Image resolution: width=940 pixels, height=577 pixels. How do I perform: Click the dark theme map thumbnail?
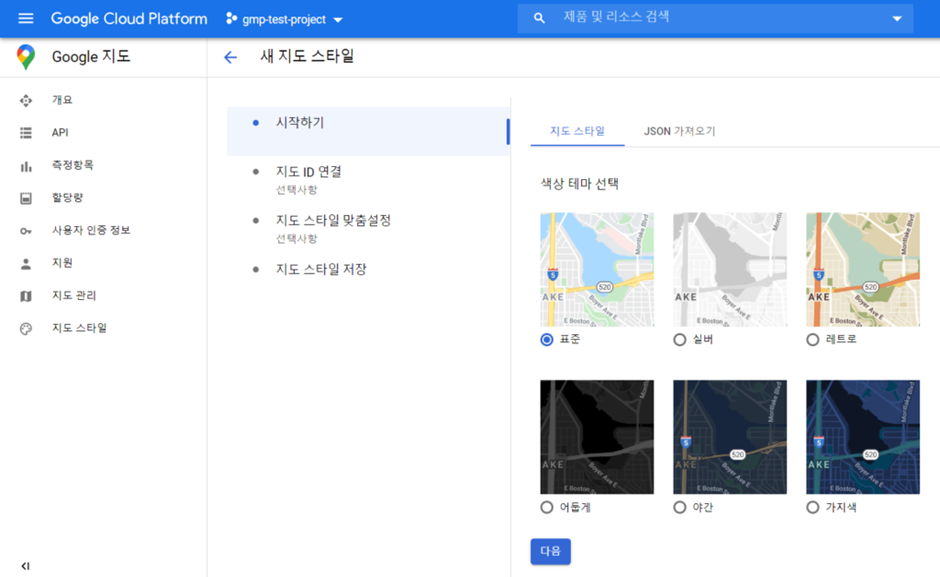click(597, 437)
